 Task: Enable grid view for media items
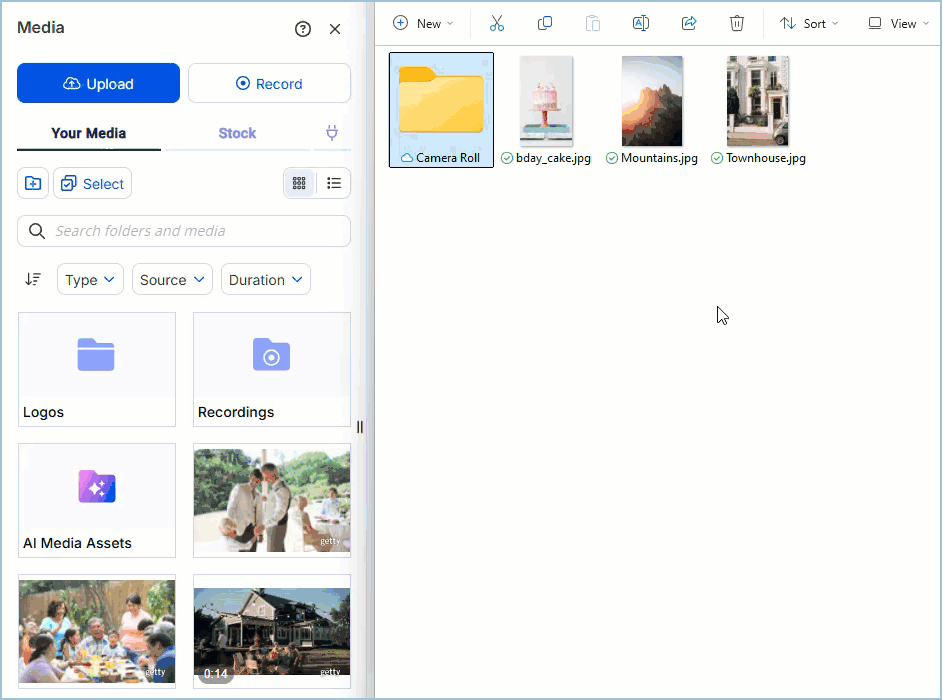(299, 183)
